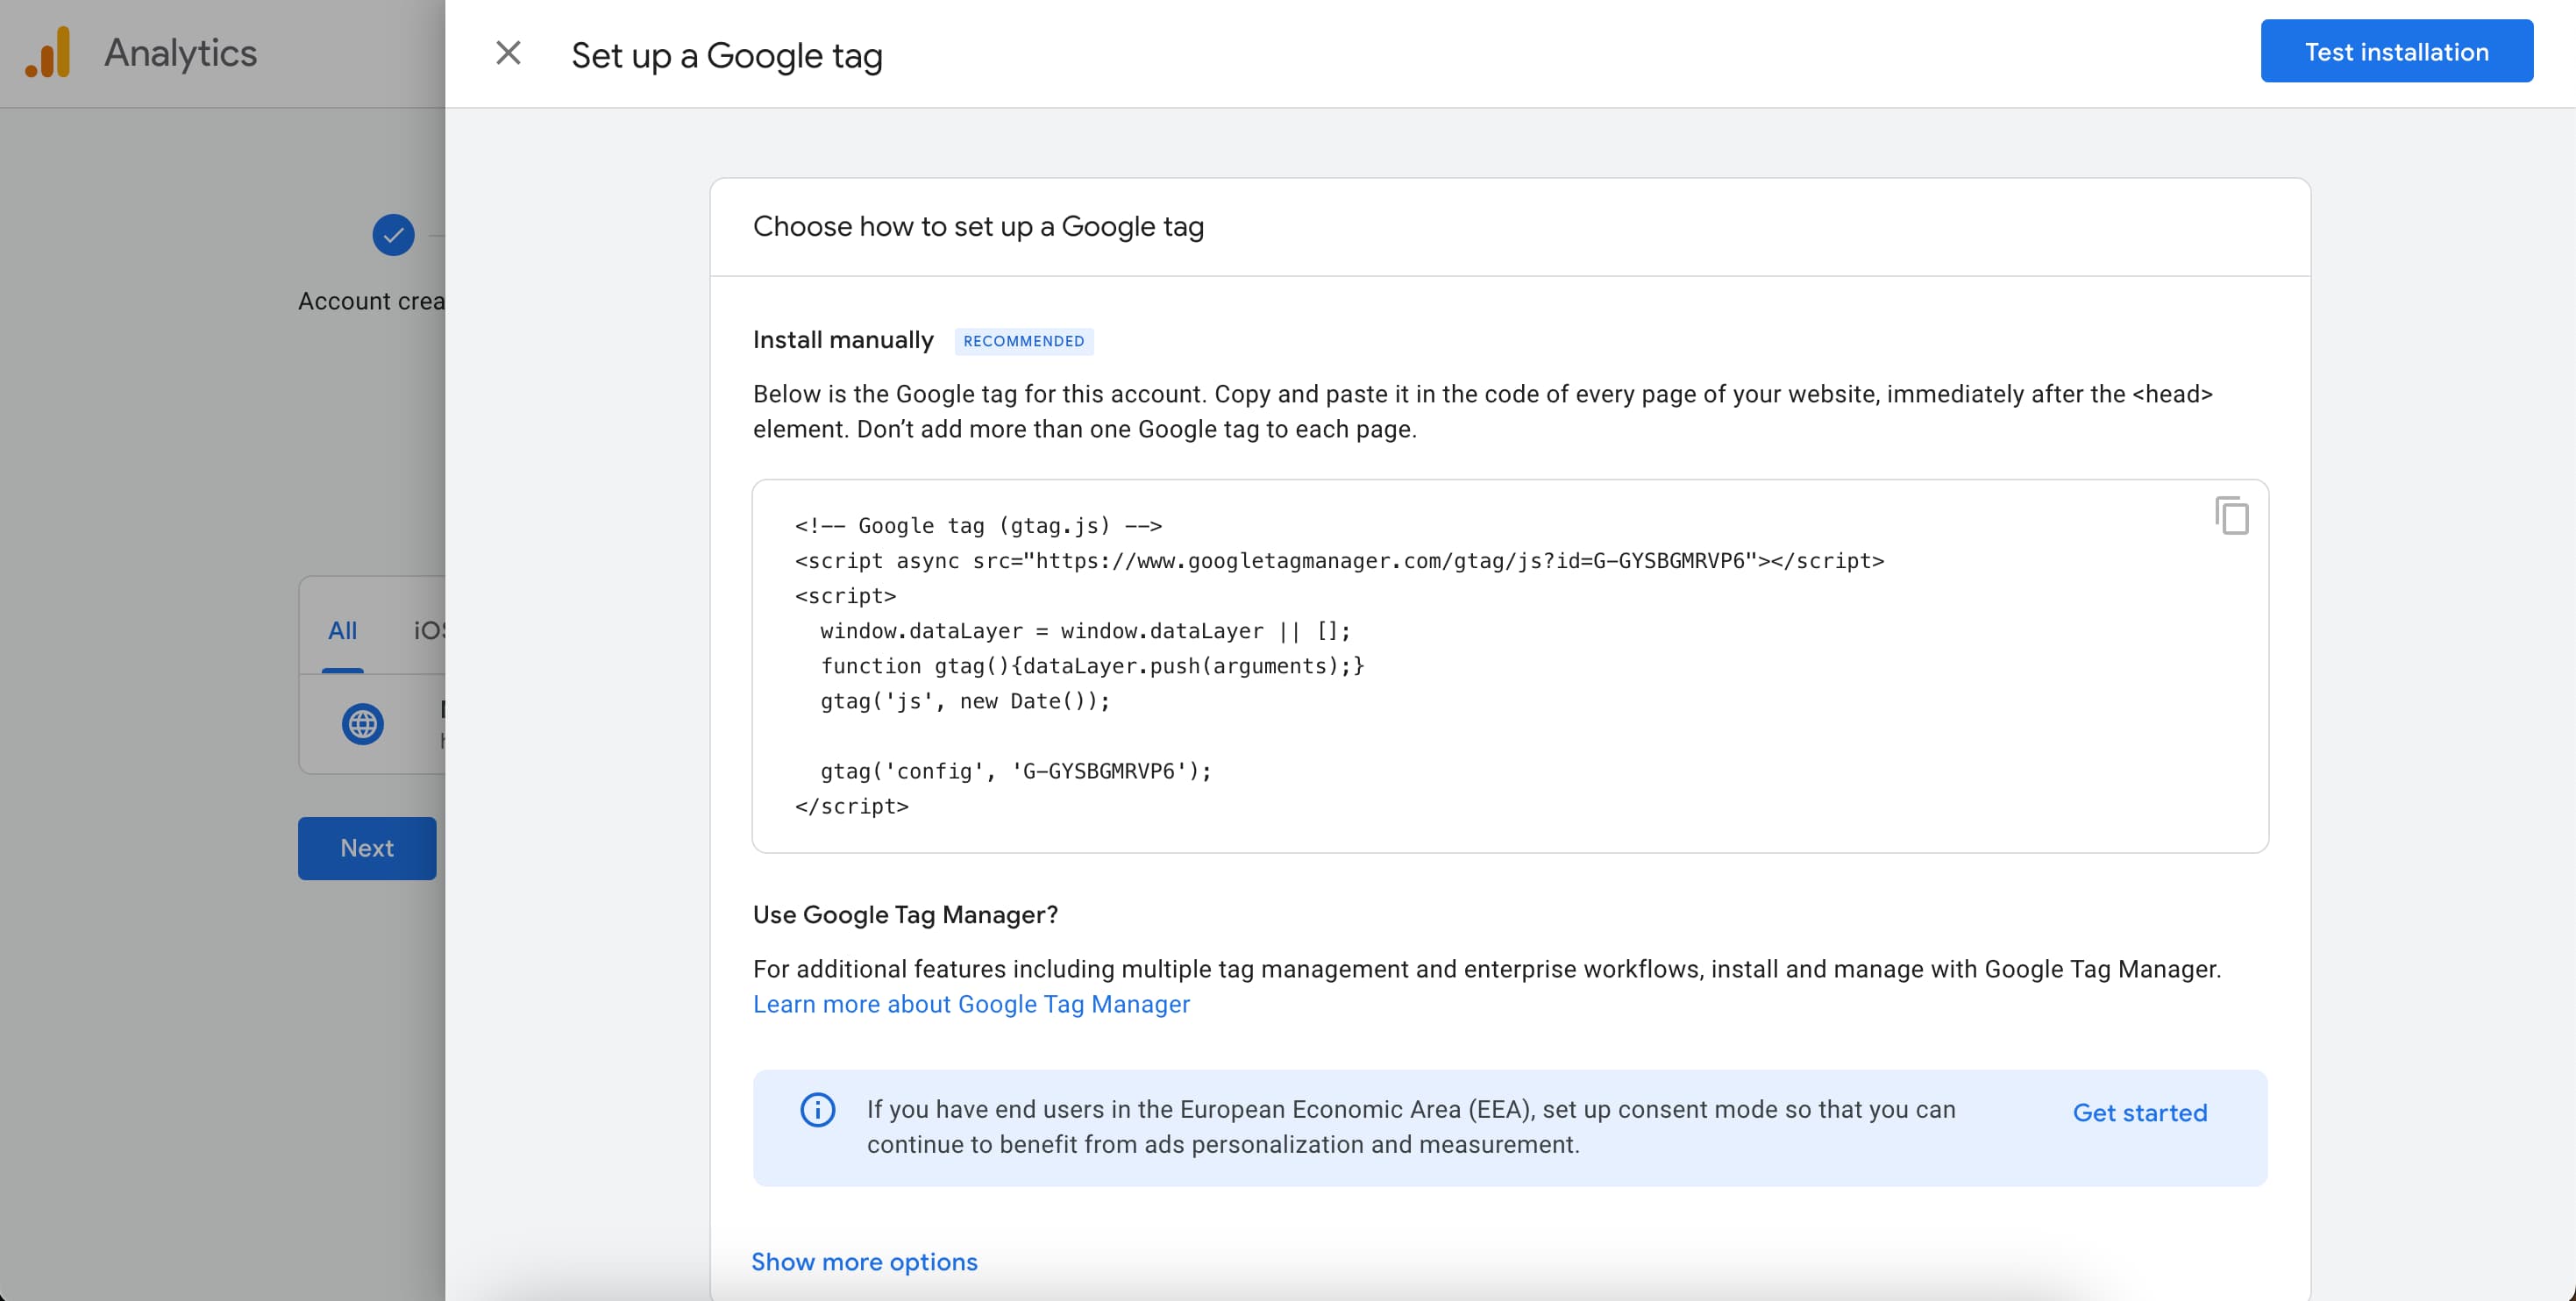Click the Google Analytics logo icon
Screen dimensions: 2576x1301
coord(48,53)
